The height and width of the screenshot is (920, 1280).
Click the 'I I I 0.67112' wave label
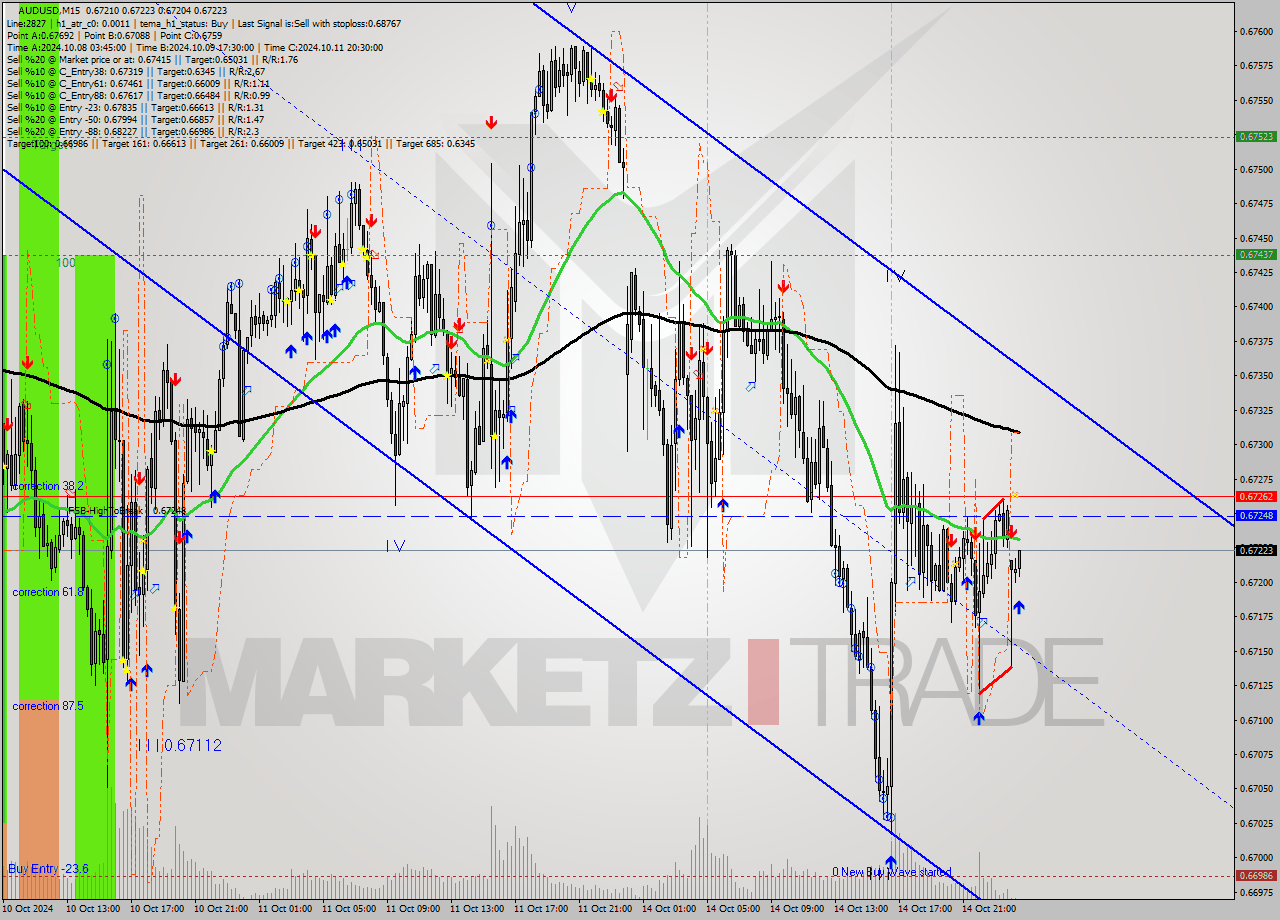(180, 745)
